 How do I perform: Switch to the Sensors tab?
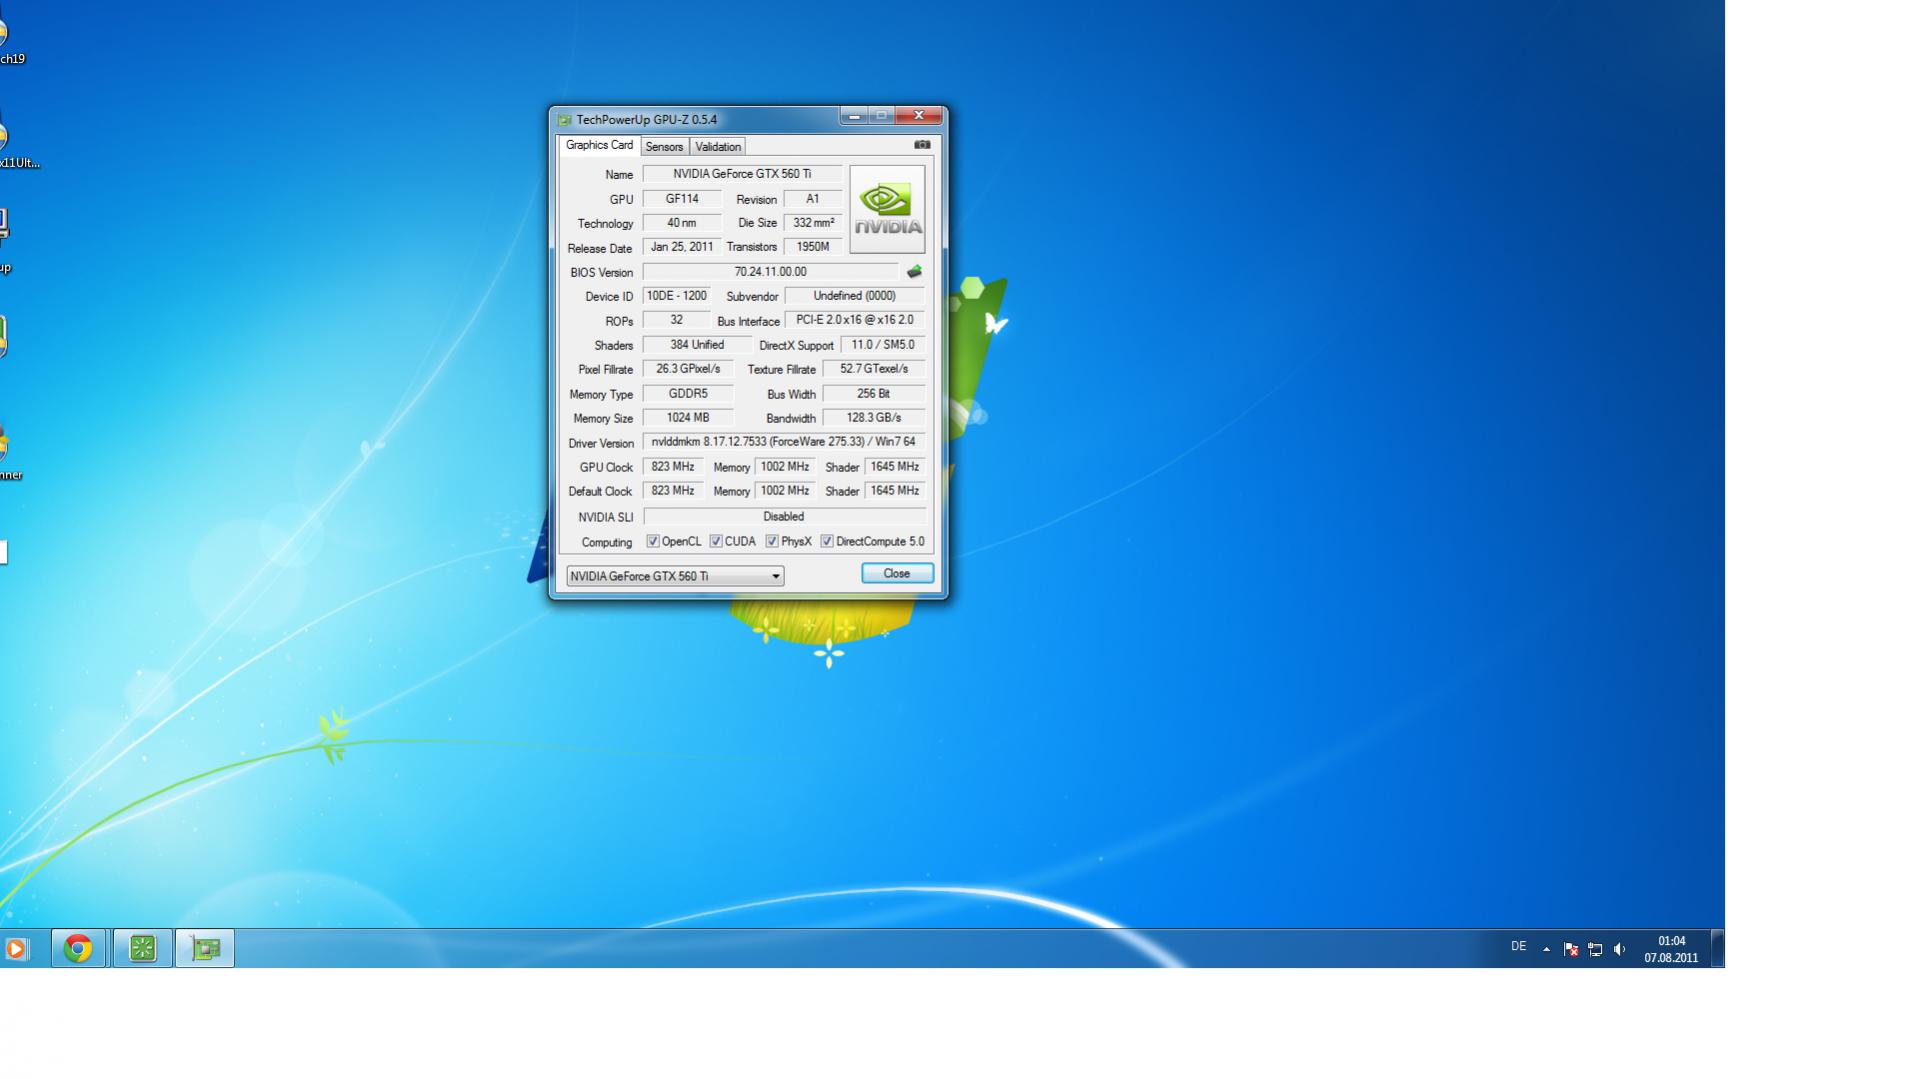coord(664,146)
